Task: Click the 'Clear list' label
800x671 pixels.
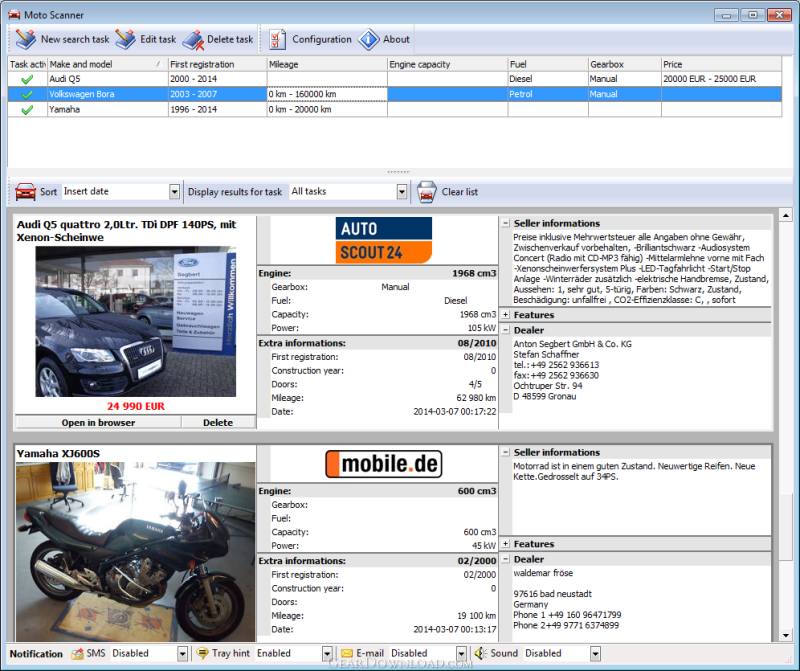Action: 460,192
